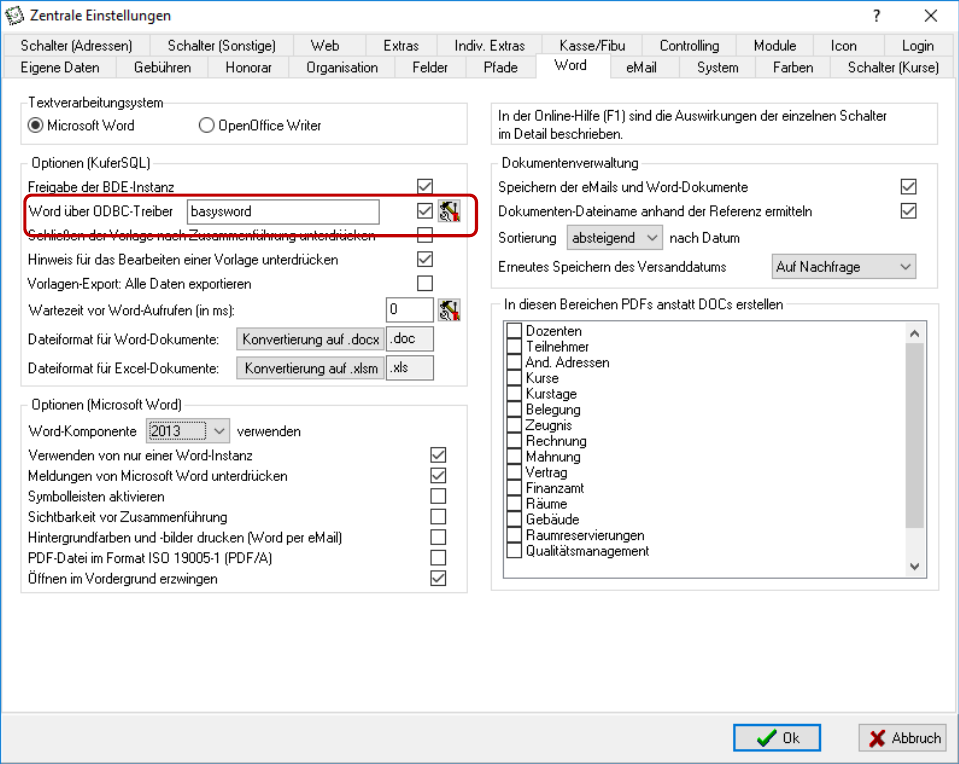
Task: Switch to the eMail tab
Action: tap(641, 67)
